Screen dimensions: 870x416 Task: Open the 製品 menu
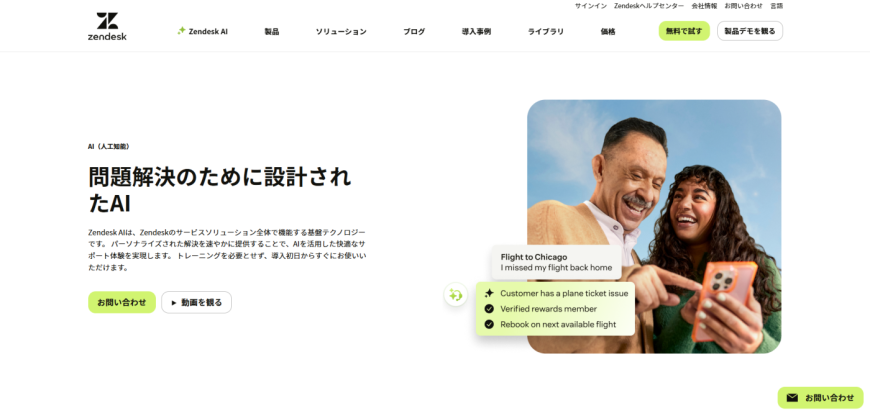[x=272, y=32]
